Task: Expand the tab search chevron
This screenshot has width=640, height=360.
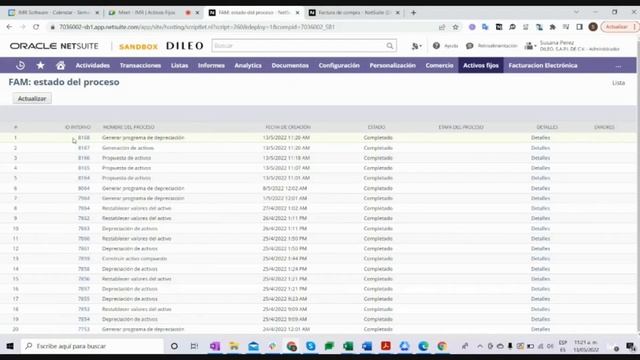Action: click(576, 12)
